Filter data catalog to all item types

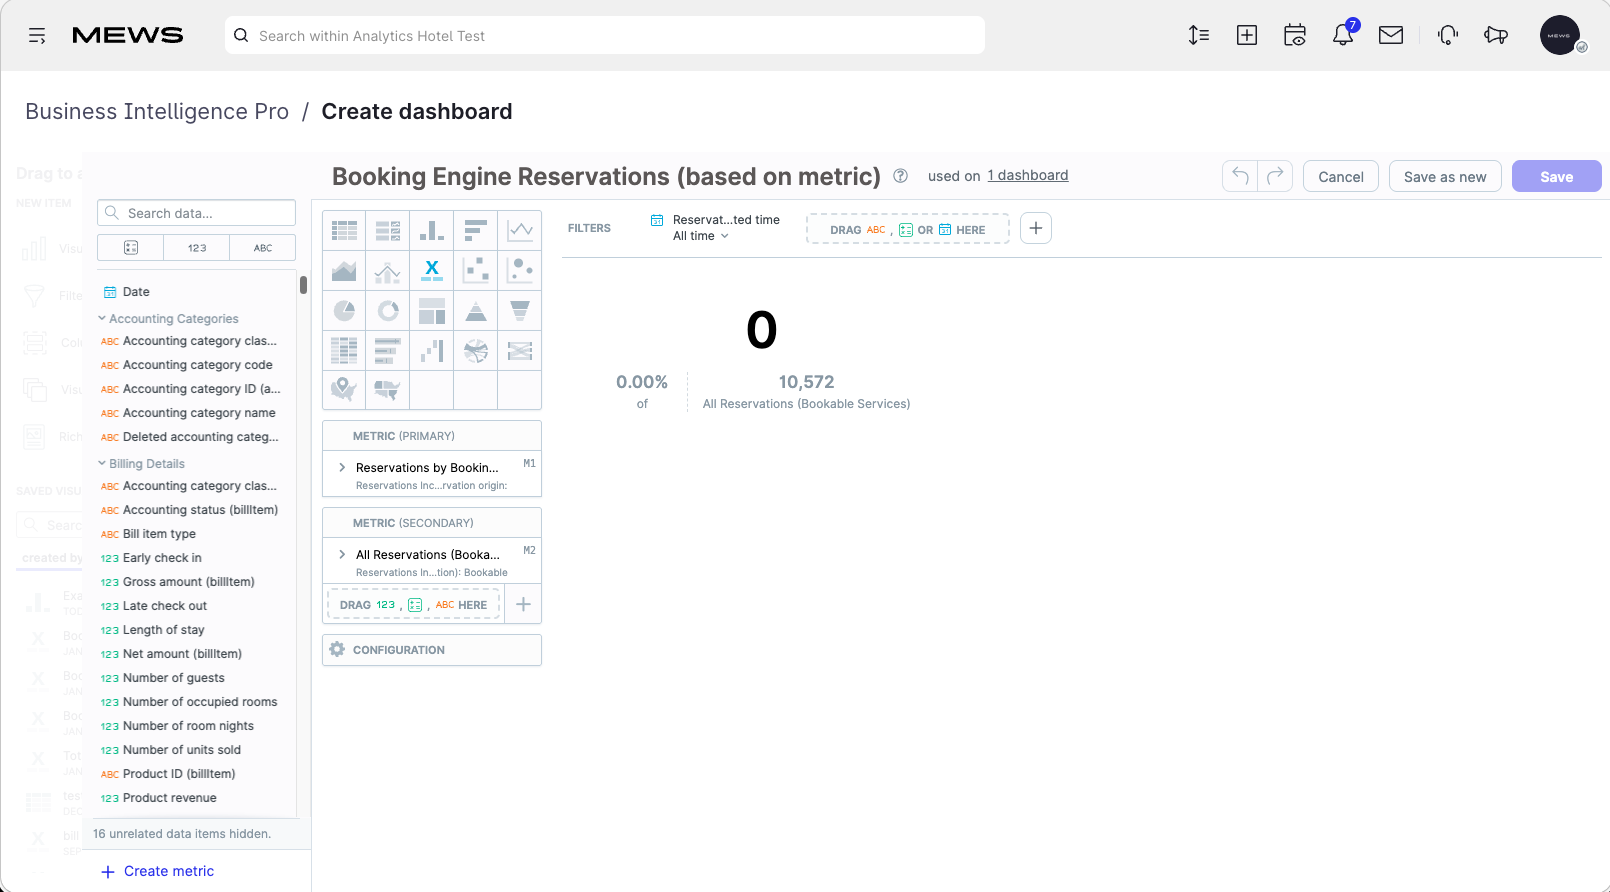pos(131,247)
